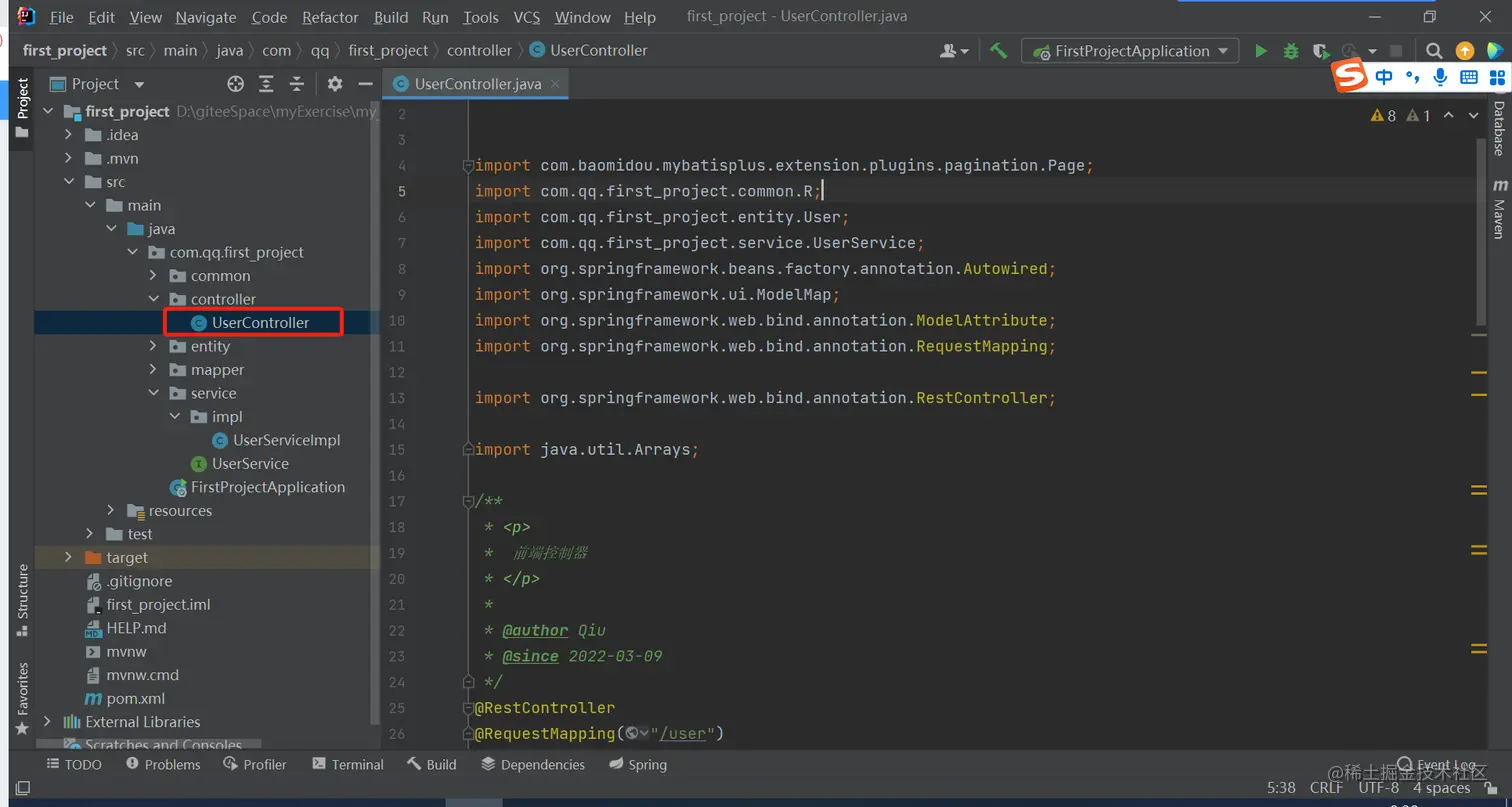This screenshot has height=807, width=1512.
Task: Click the weak warning count 1 indicator
Action: point(1418,116)
